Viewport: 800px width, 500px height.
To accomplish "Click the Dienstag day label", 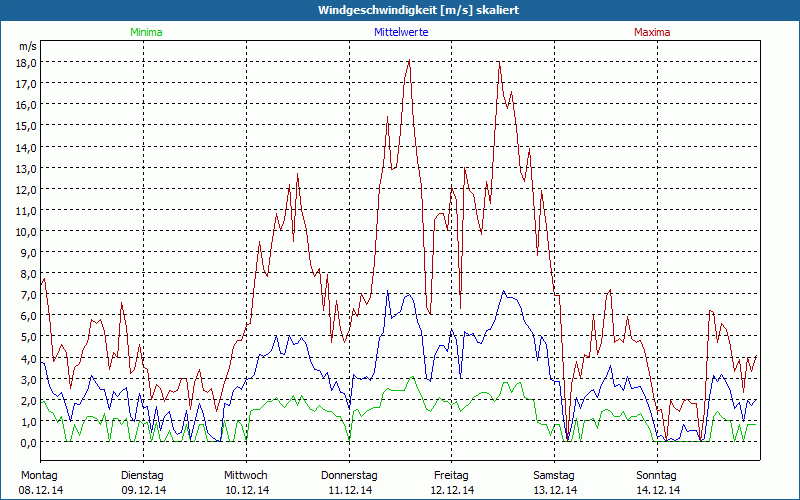I will coord(142,475).
